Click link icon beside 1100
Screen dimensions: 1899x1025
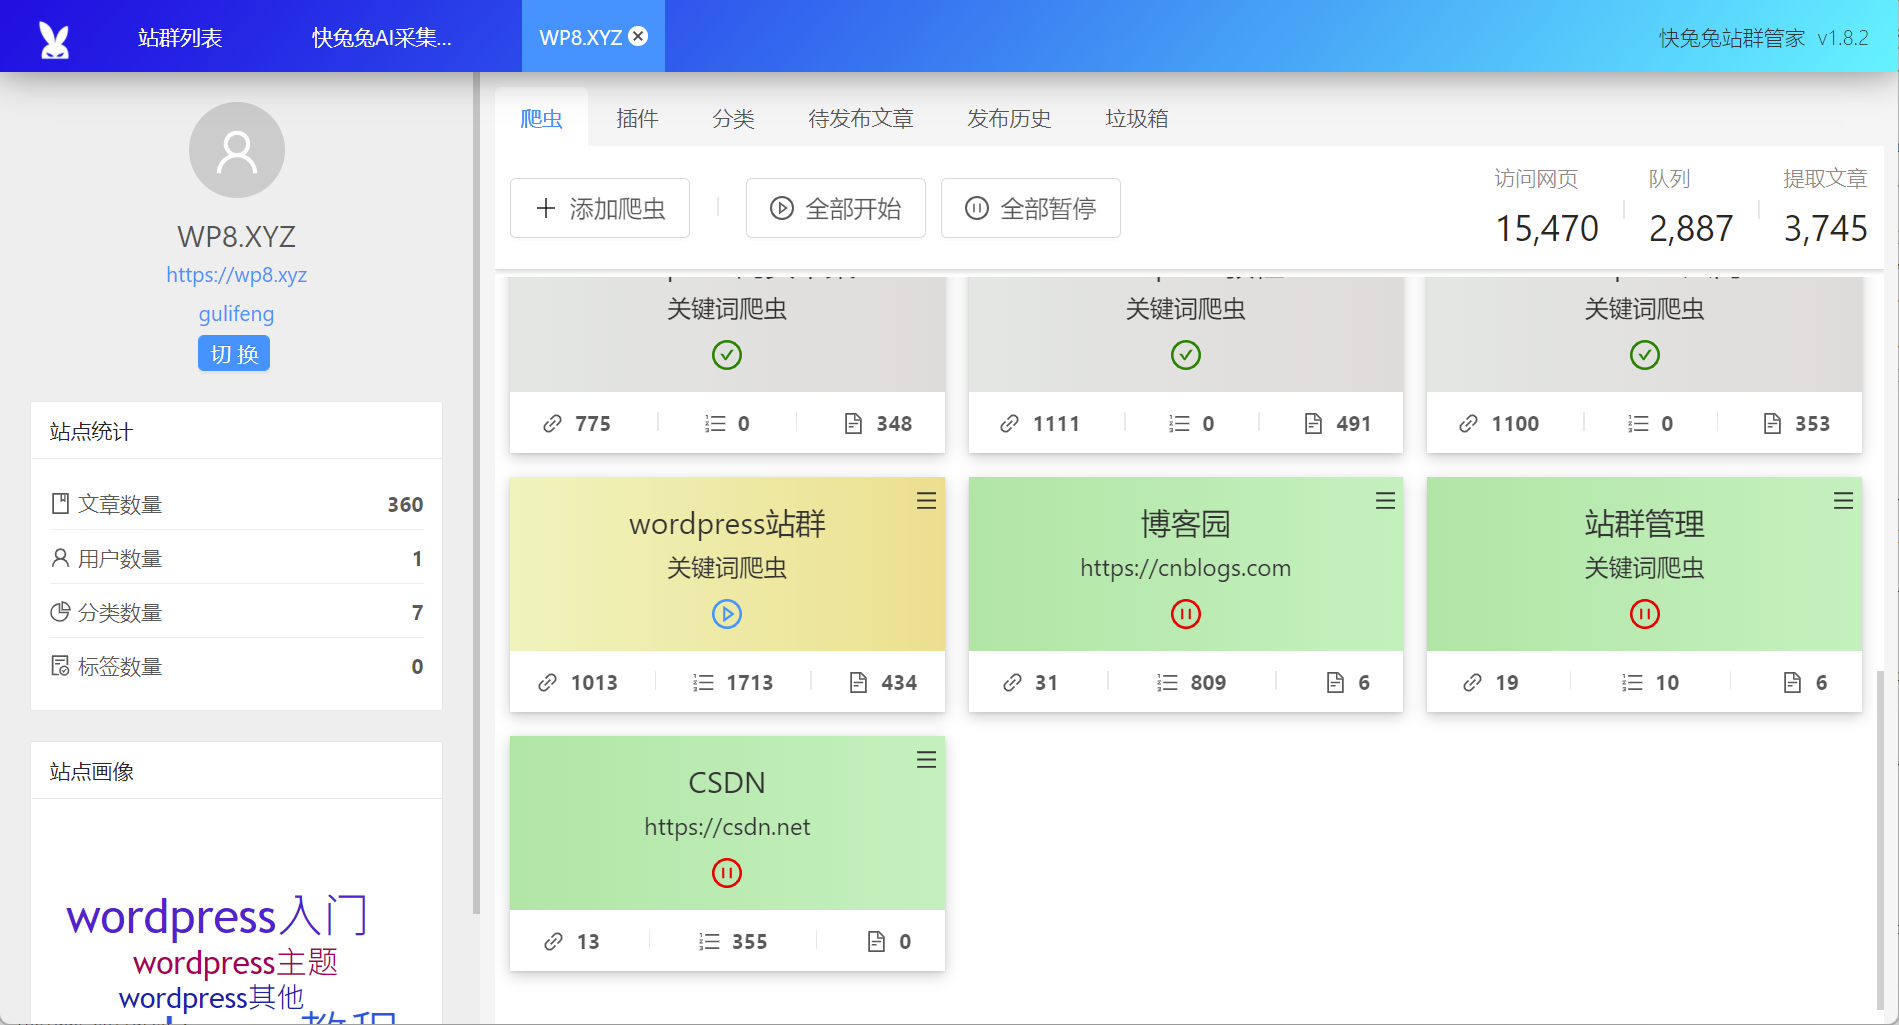(x=1468, y=423)
